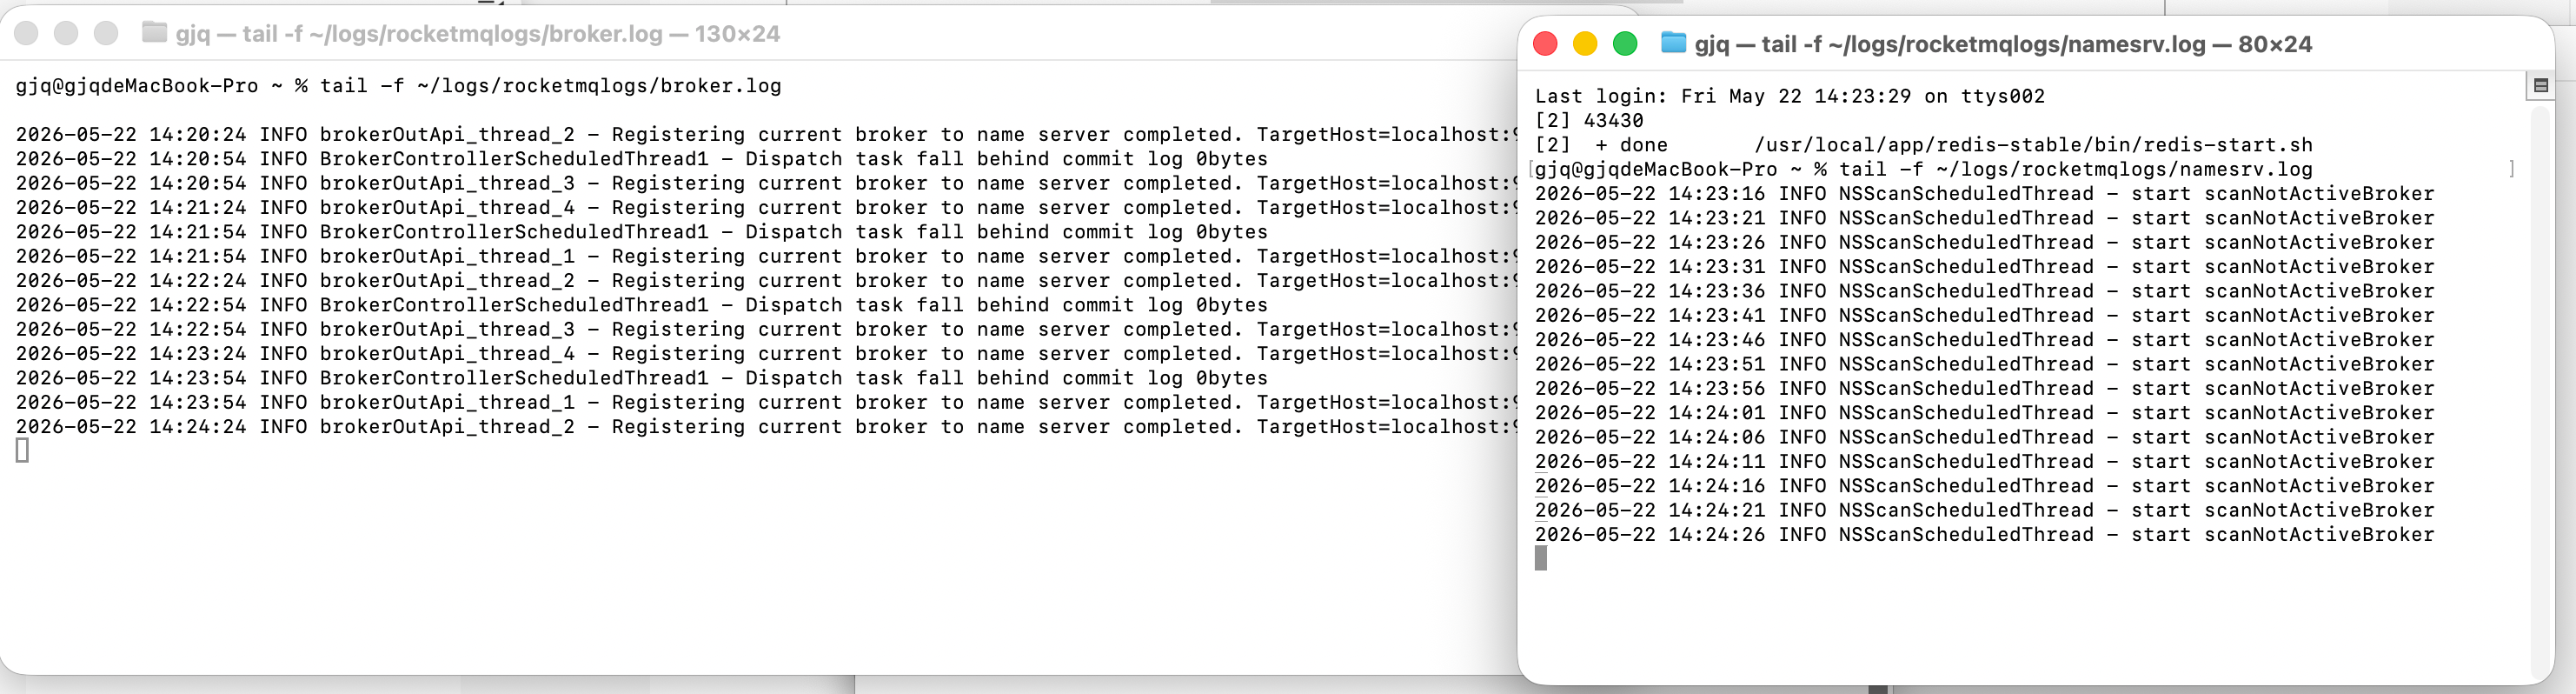Click the 14:21:54 brokerOutApi_thread_1 broker line
This screenshot has width=2576, height=694.
coord(766,256)
